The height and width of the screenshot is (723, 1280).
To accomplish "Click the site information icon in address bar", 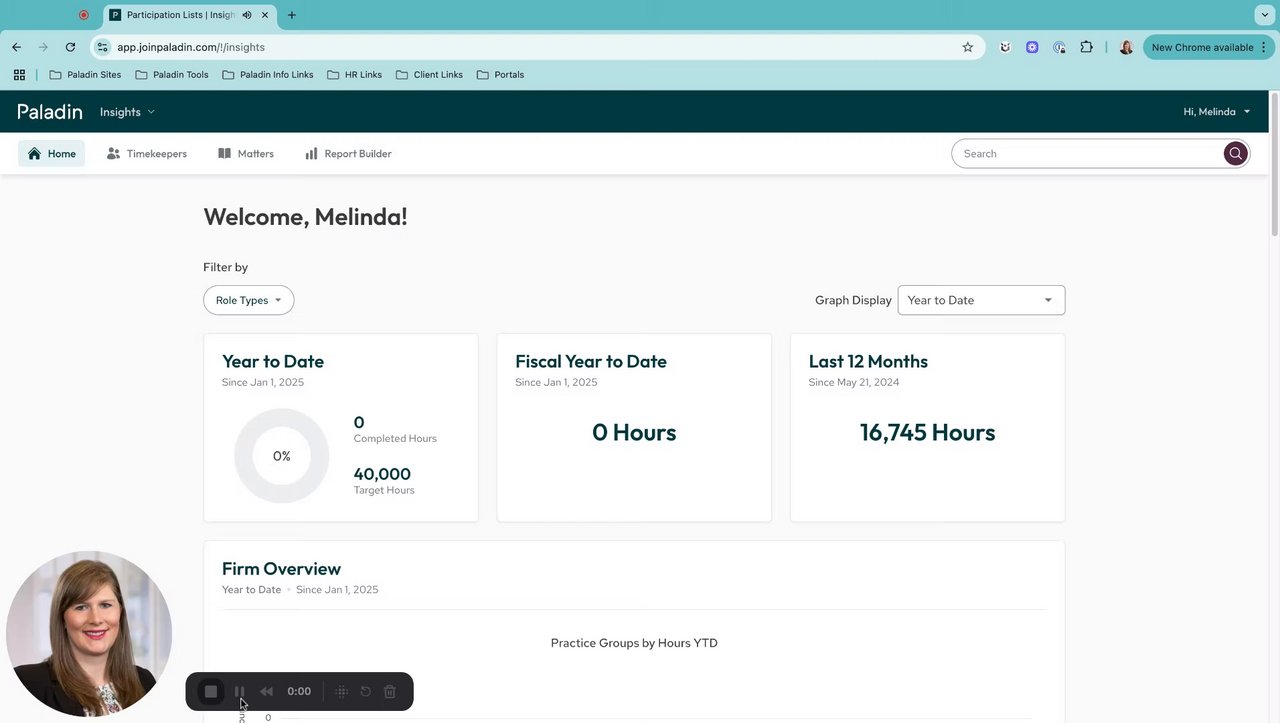I will [102, 47].
